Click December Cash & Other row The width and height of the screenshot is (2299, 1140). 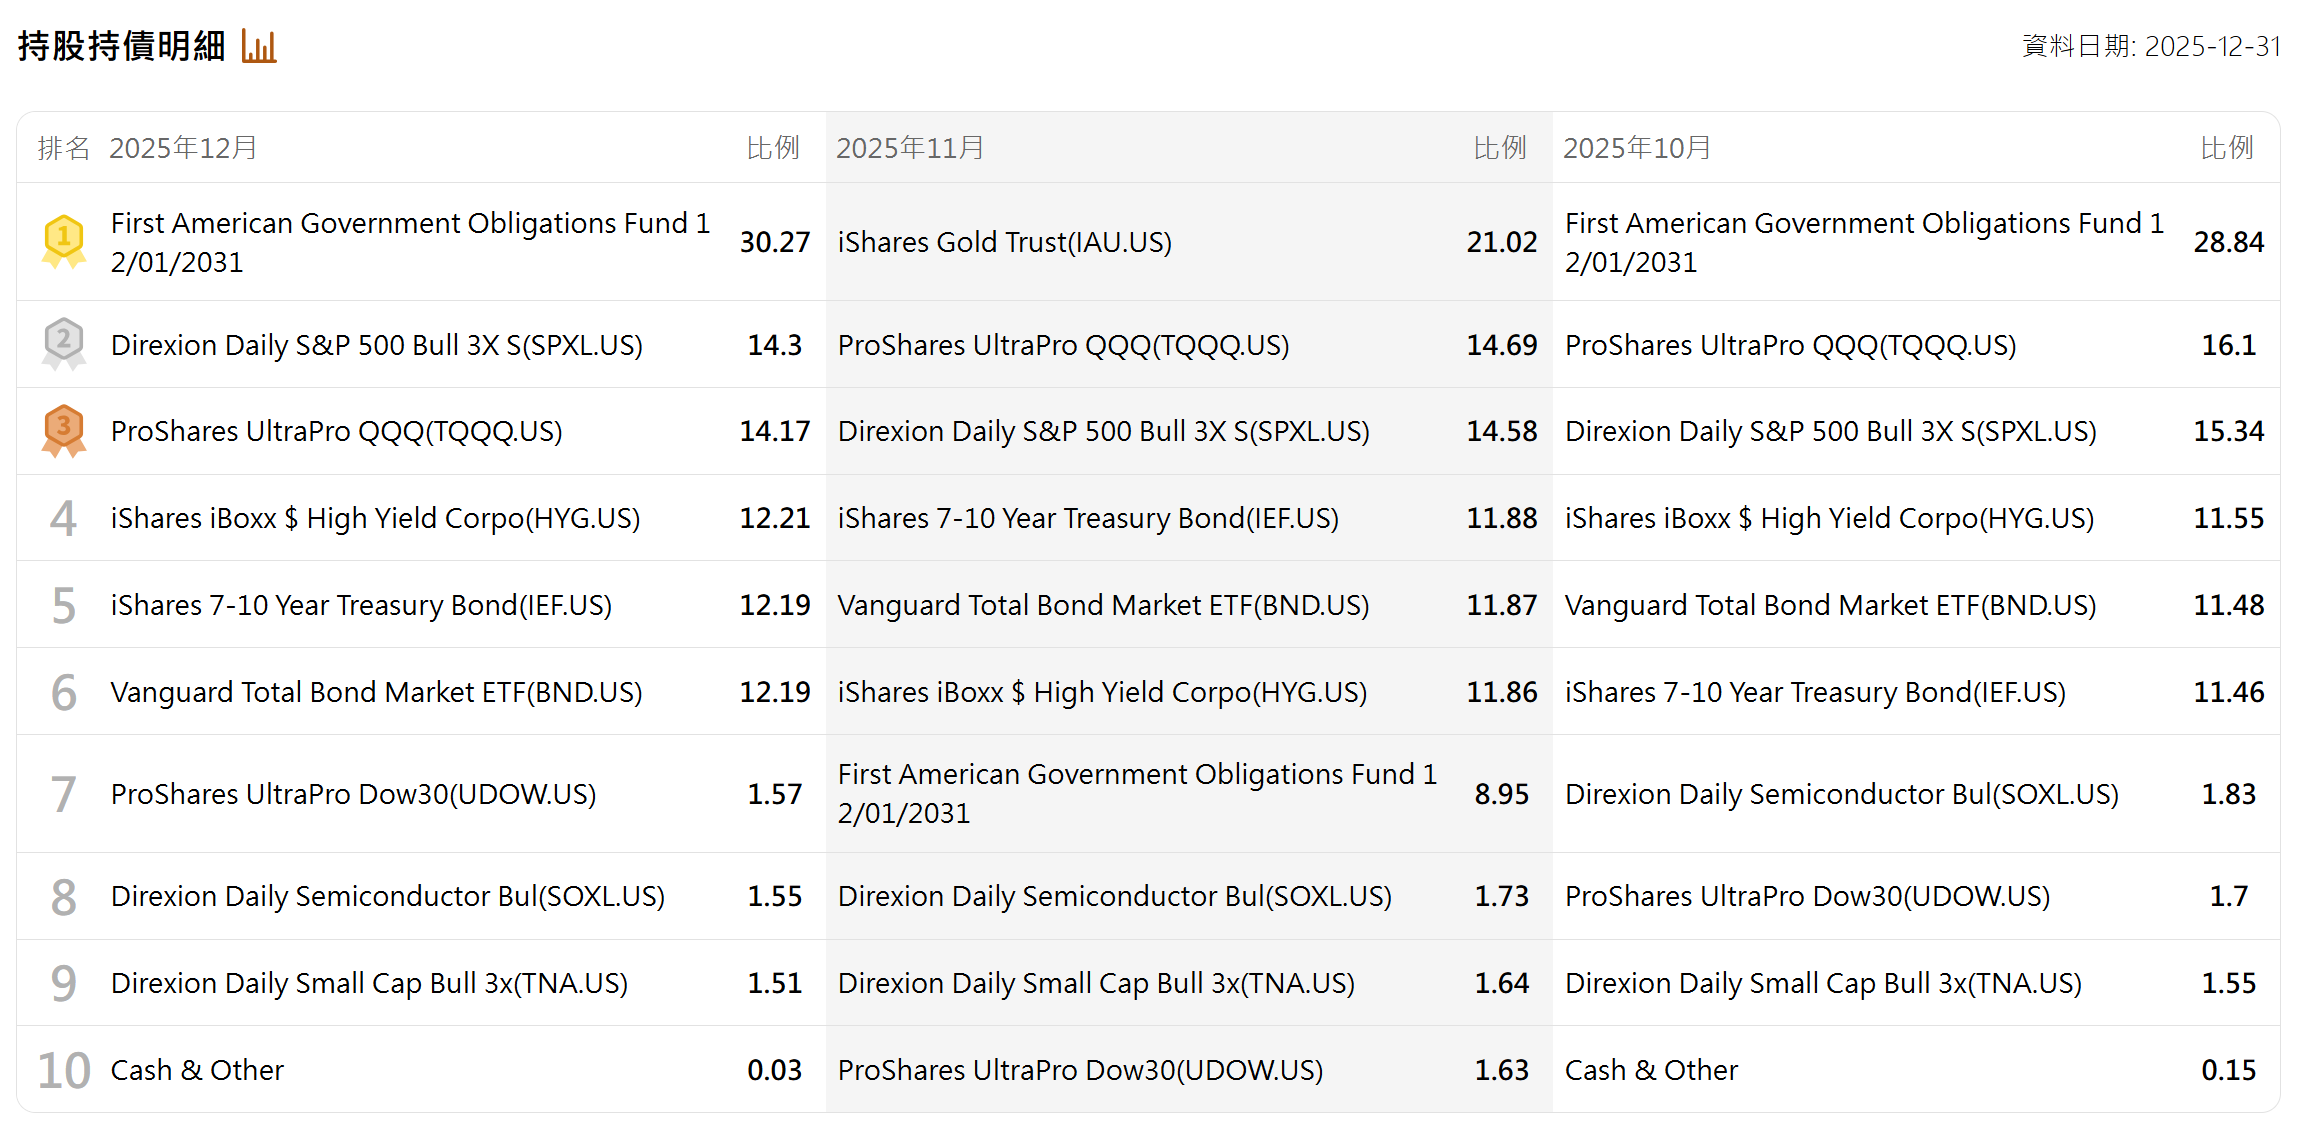[197, 1070]
